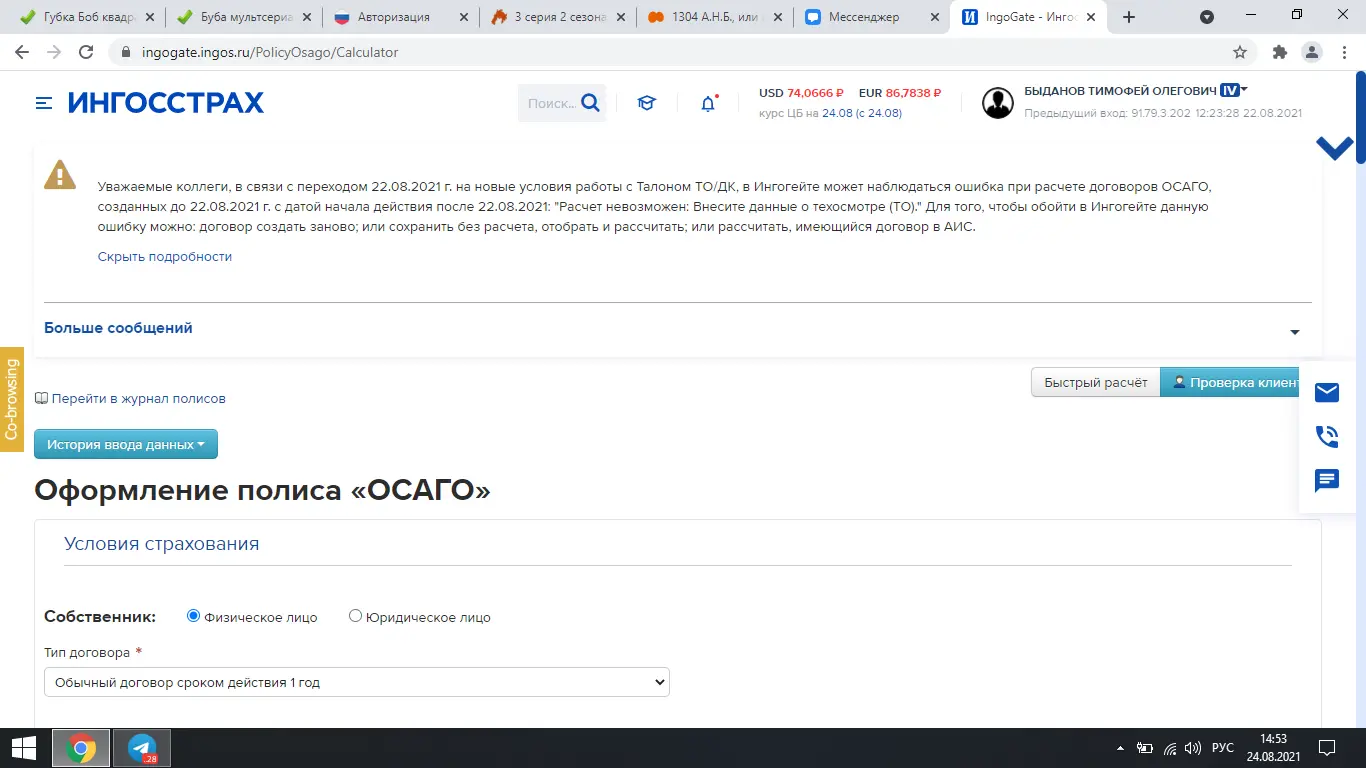Open the Windows Start menu
The height and width of the screenshot is (768, 1366).
click(x=24, y=748)
